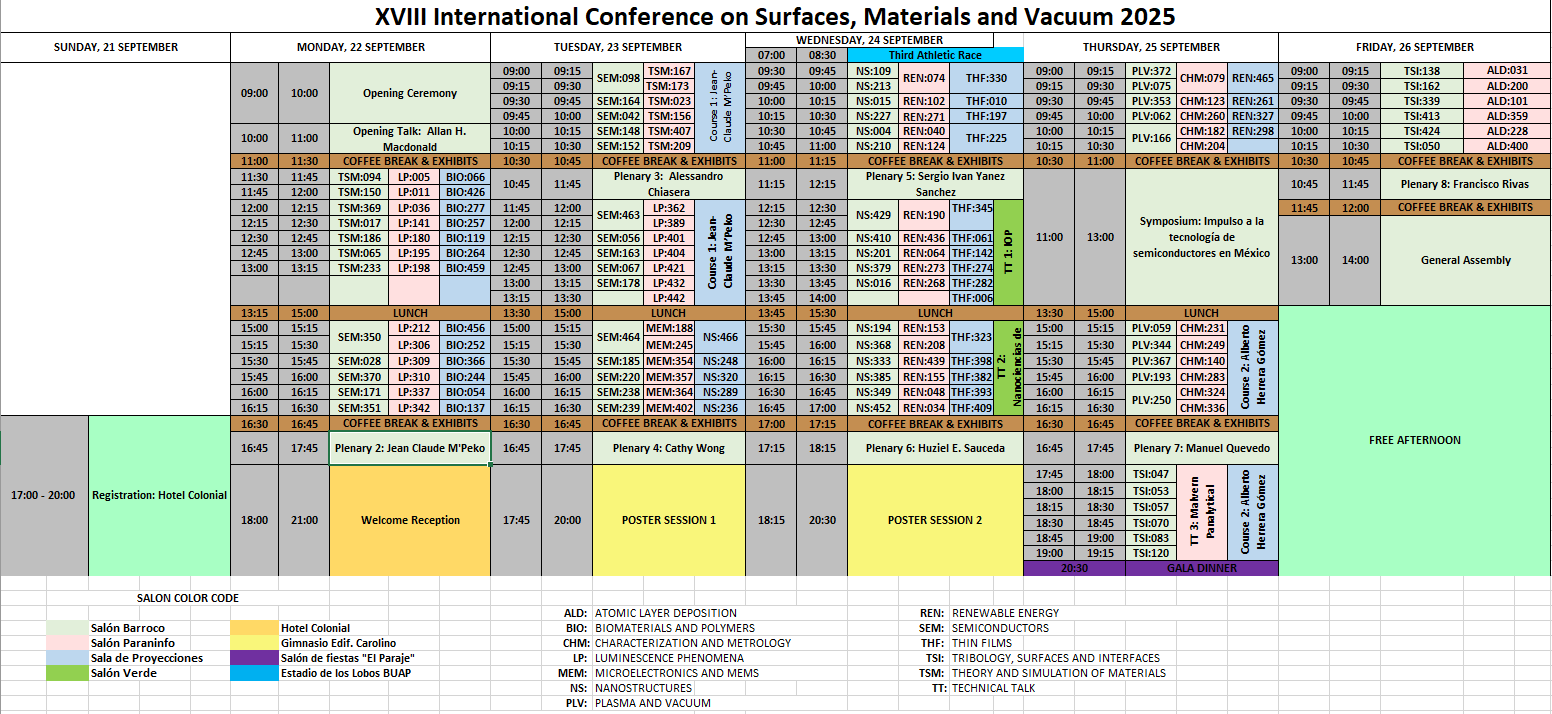Select the vertical "TT 1: IOP" cell
1552x714 pixels.
(1009, 252)
